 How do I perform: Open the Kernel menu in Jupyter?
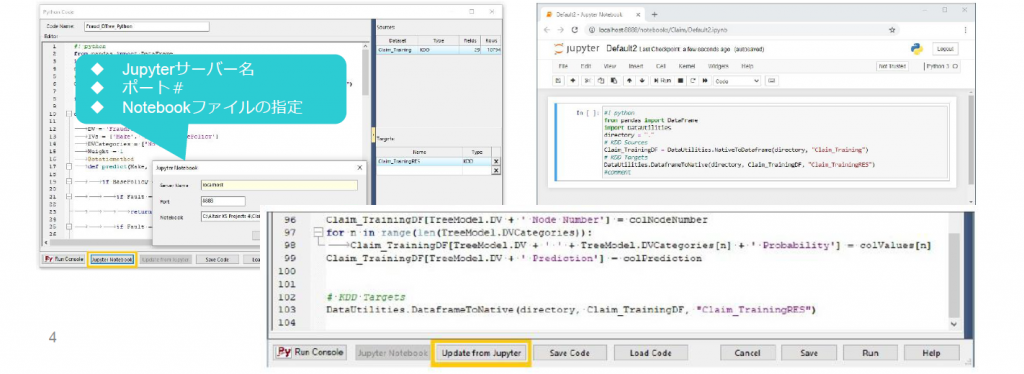coord(686,66)
